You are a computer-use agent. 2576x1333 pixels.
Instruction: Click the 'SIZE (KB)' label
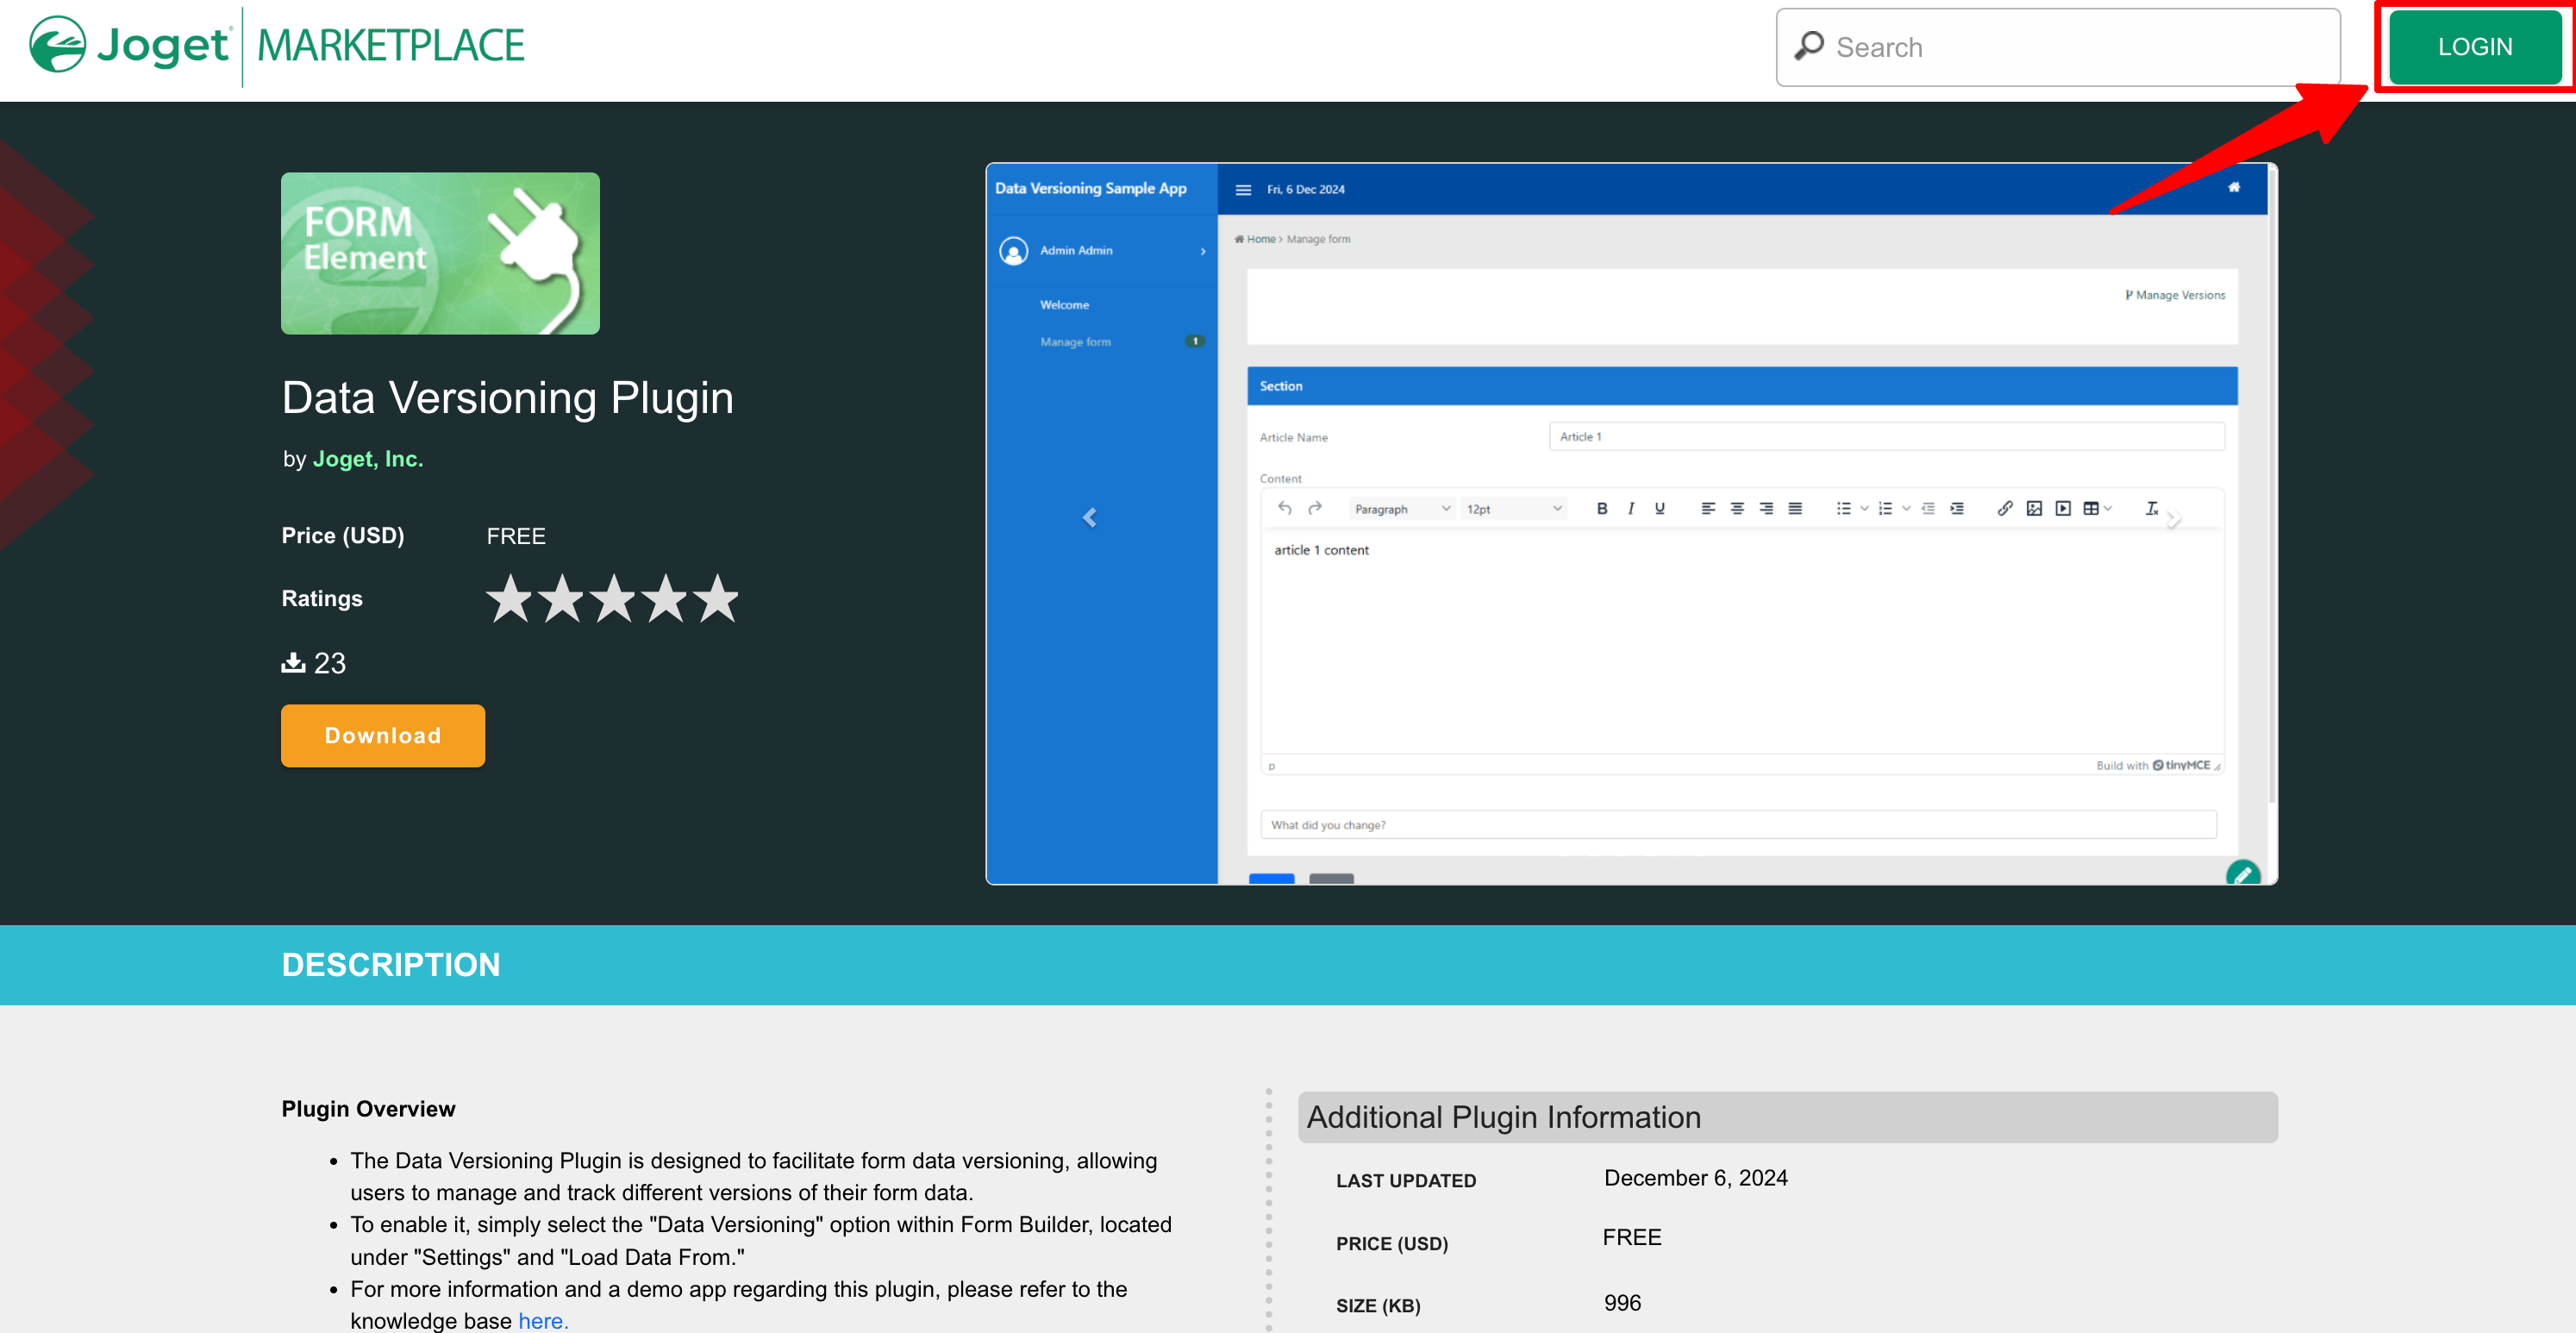coord(1378,1306)
